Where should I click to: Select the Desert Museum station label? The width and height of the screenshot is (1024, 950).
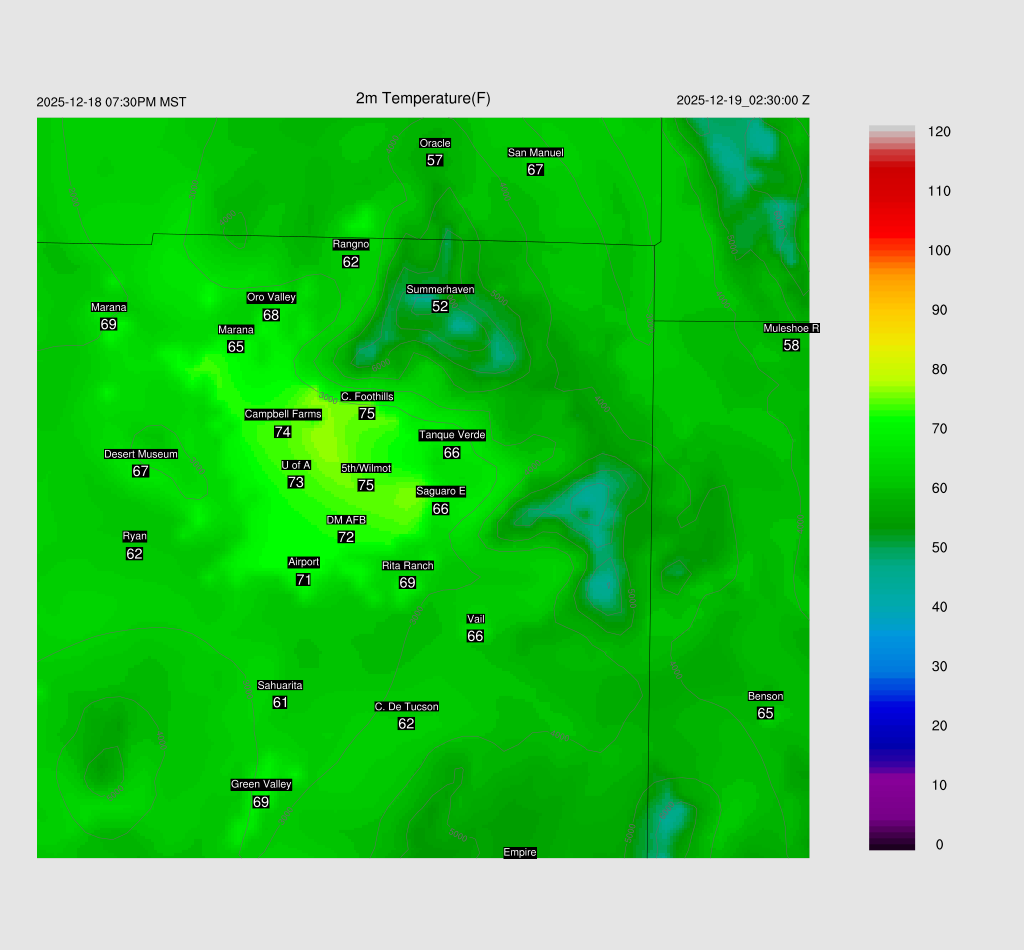point(141,455)
